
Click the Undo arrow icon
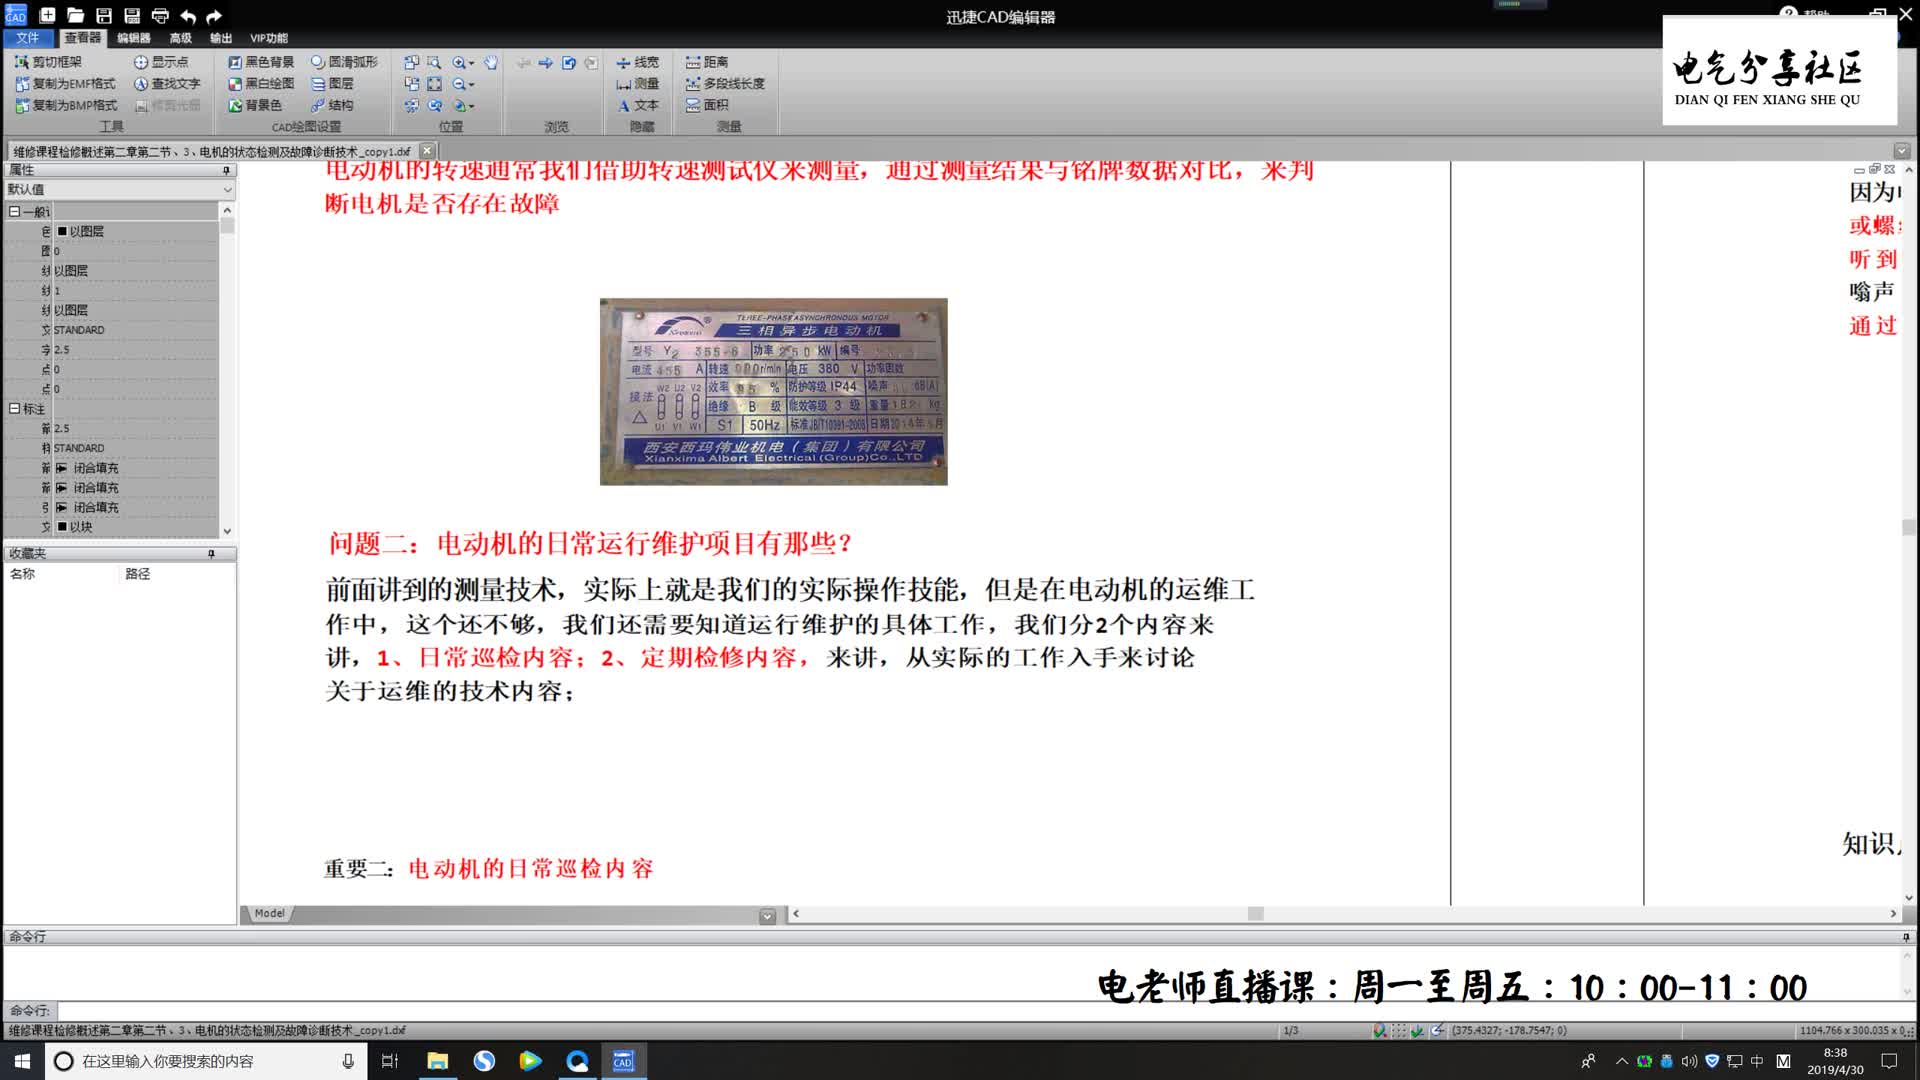[187, 16]
